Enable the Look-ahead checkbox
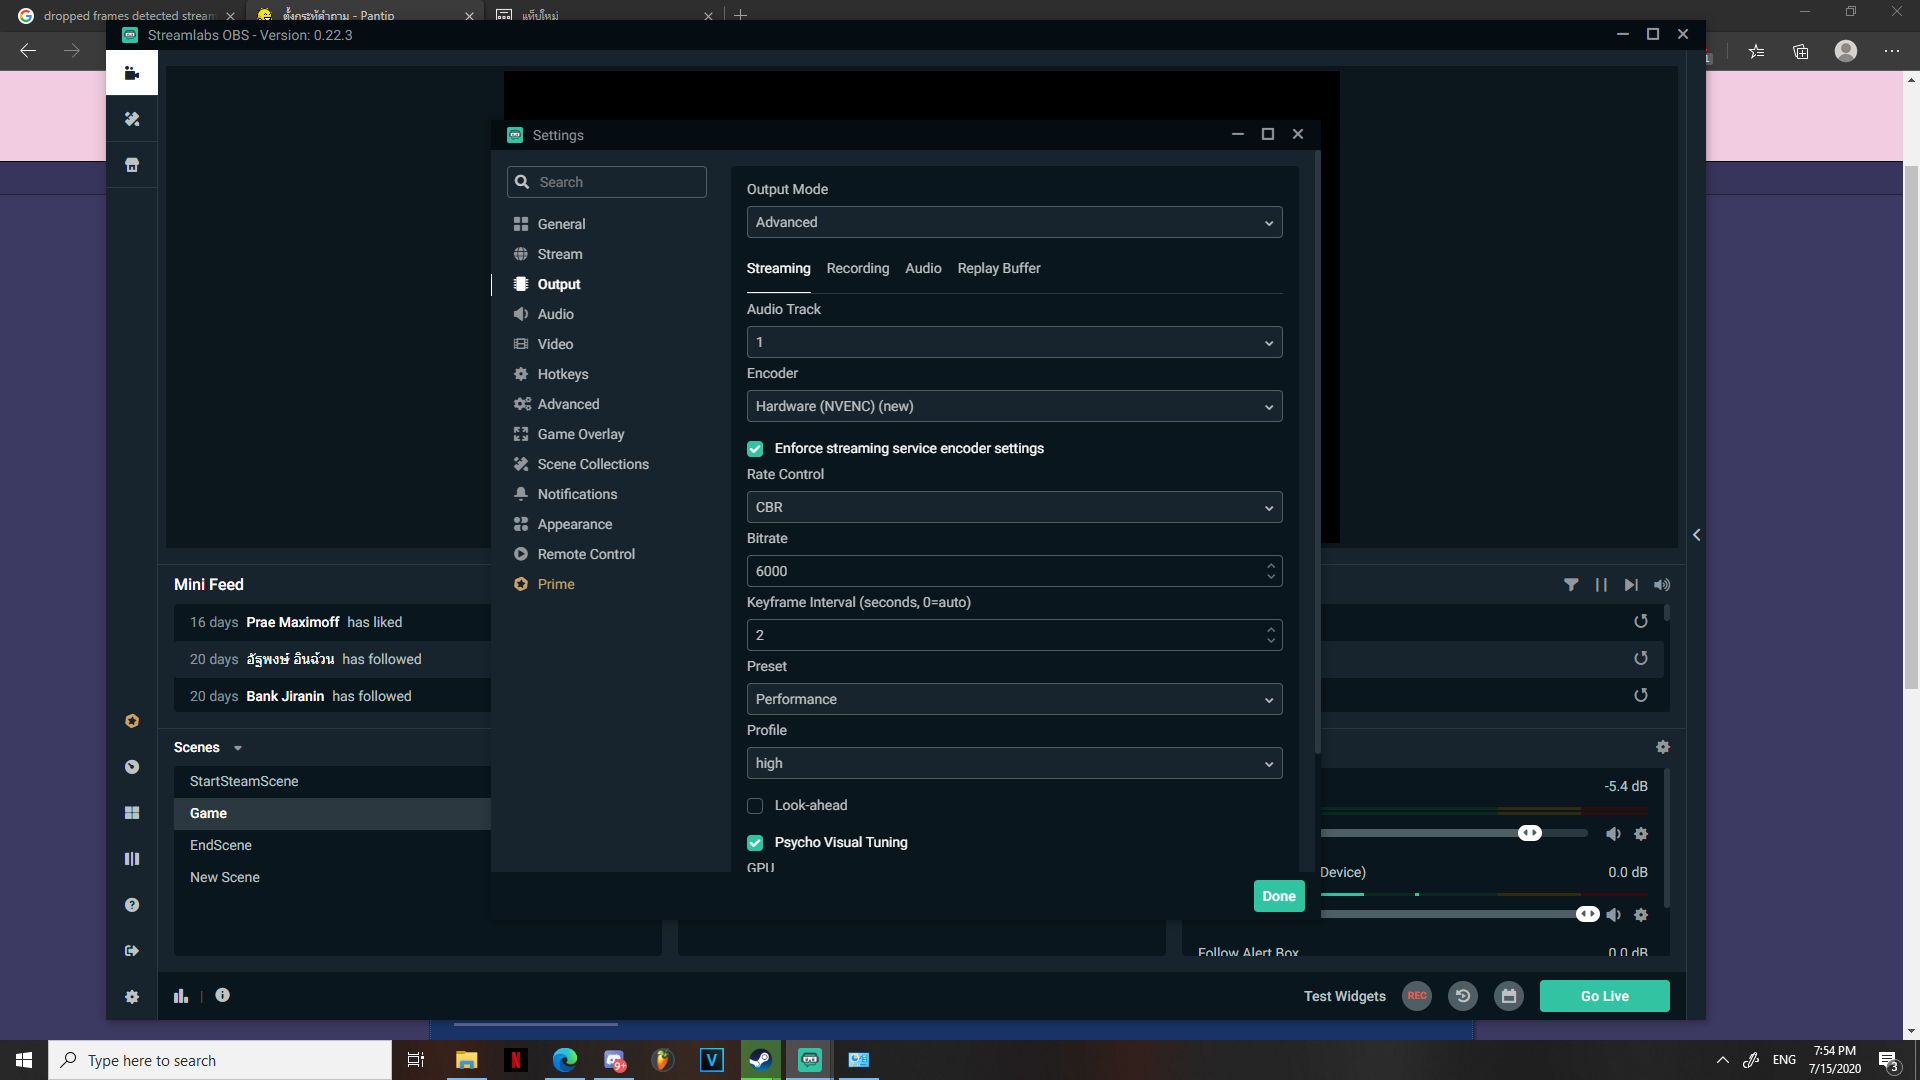This screenshot has height=1080, width=1920. [x=755, y=806]
